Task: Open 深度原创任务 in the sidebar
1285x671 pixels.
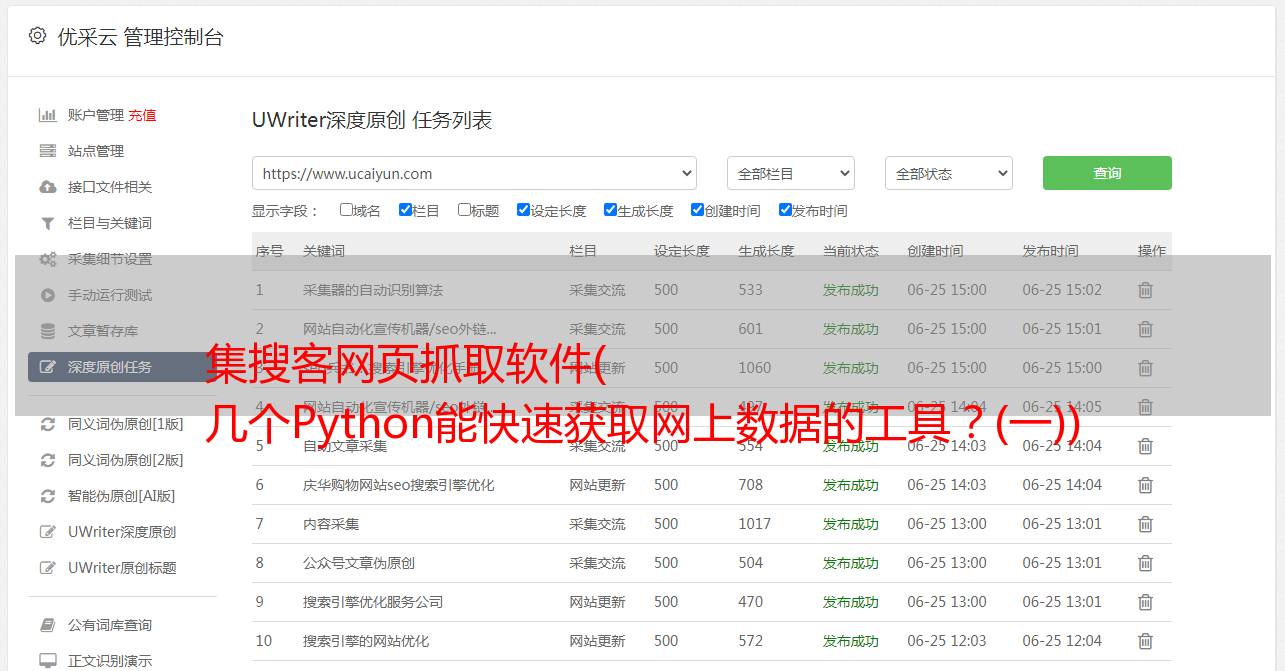Action: coord(120,367)
